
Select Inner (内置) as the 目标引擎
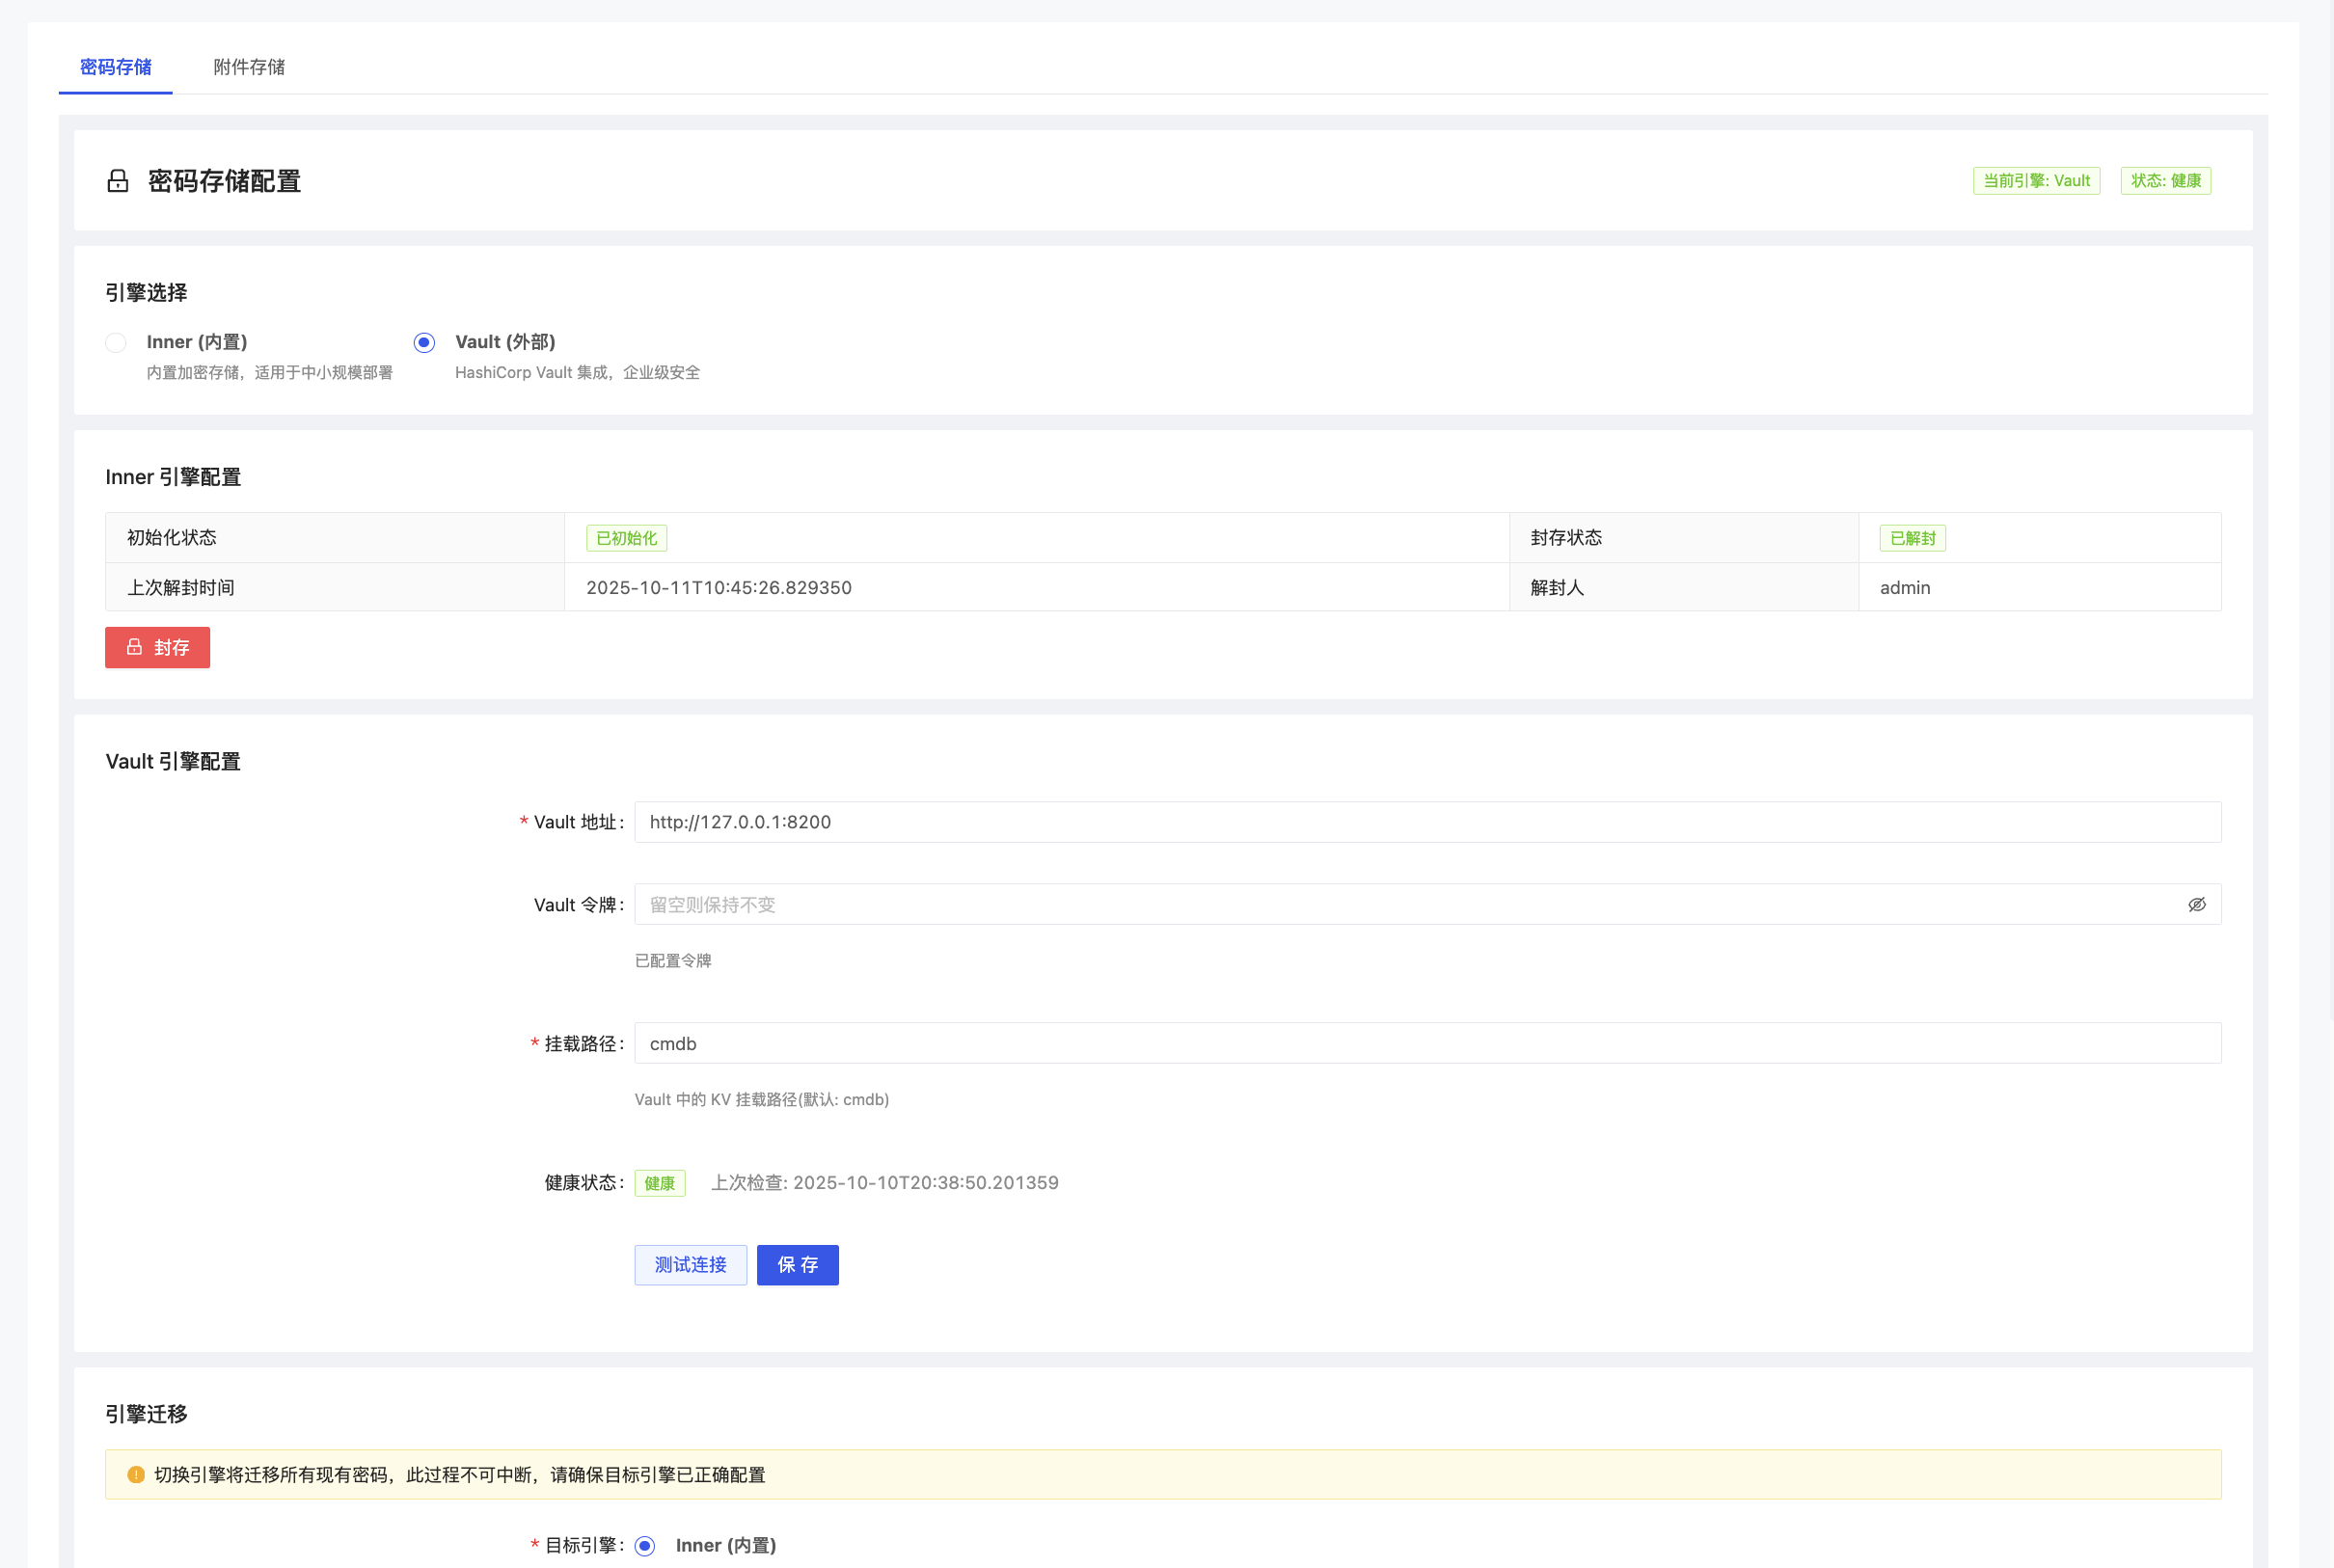pos(645,1545)
